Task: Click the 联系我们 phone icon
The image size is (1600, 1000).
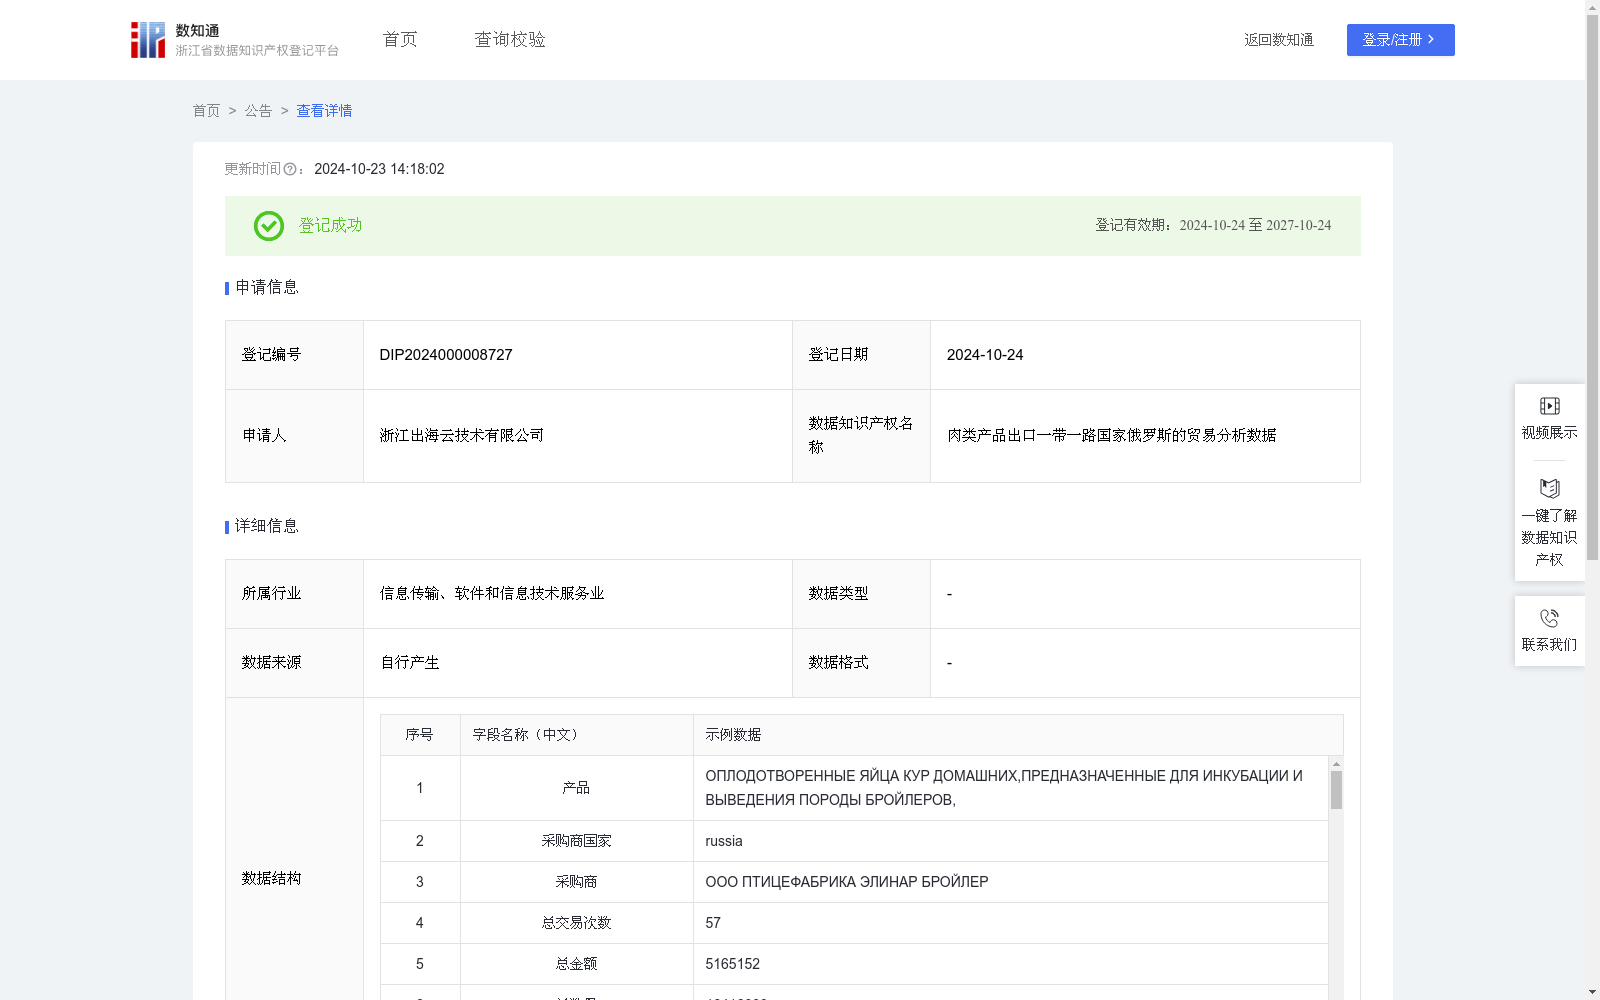Action: pos(1549,618)
